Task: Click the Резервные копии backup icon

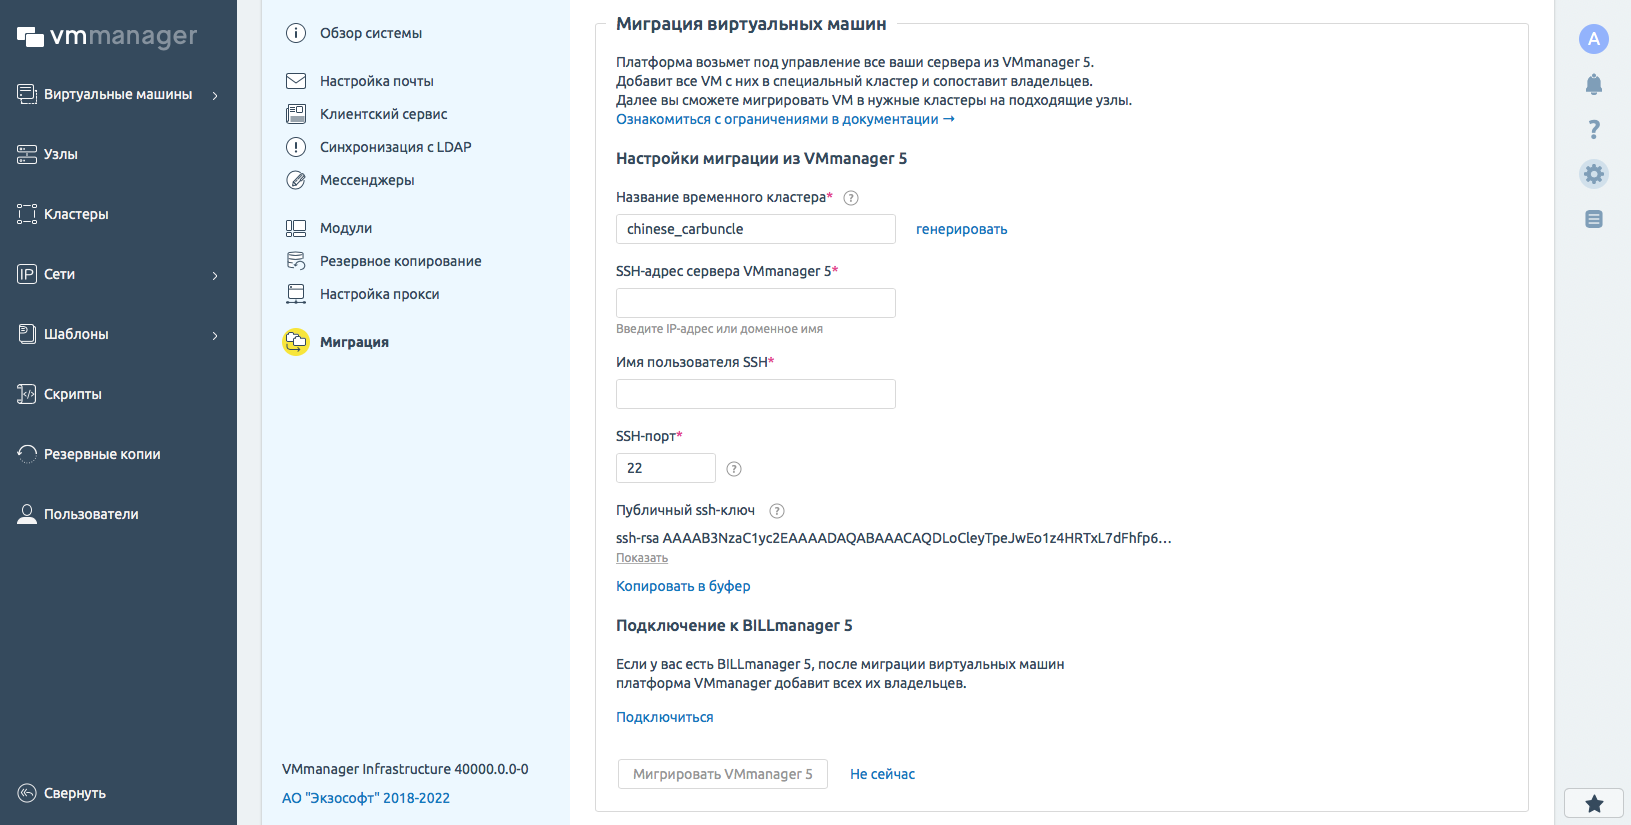Action: click(x=27, y=454)
